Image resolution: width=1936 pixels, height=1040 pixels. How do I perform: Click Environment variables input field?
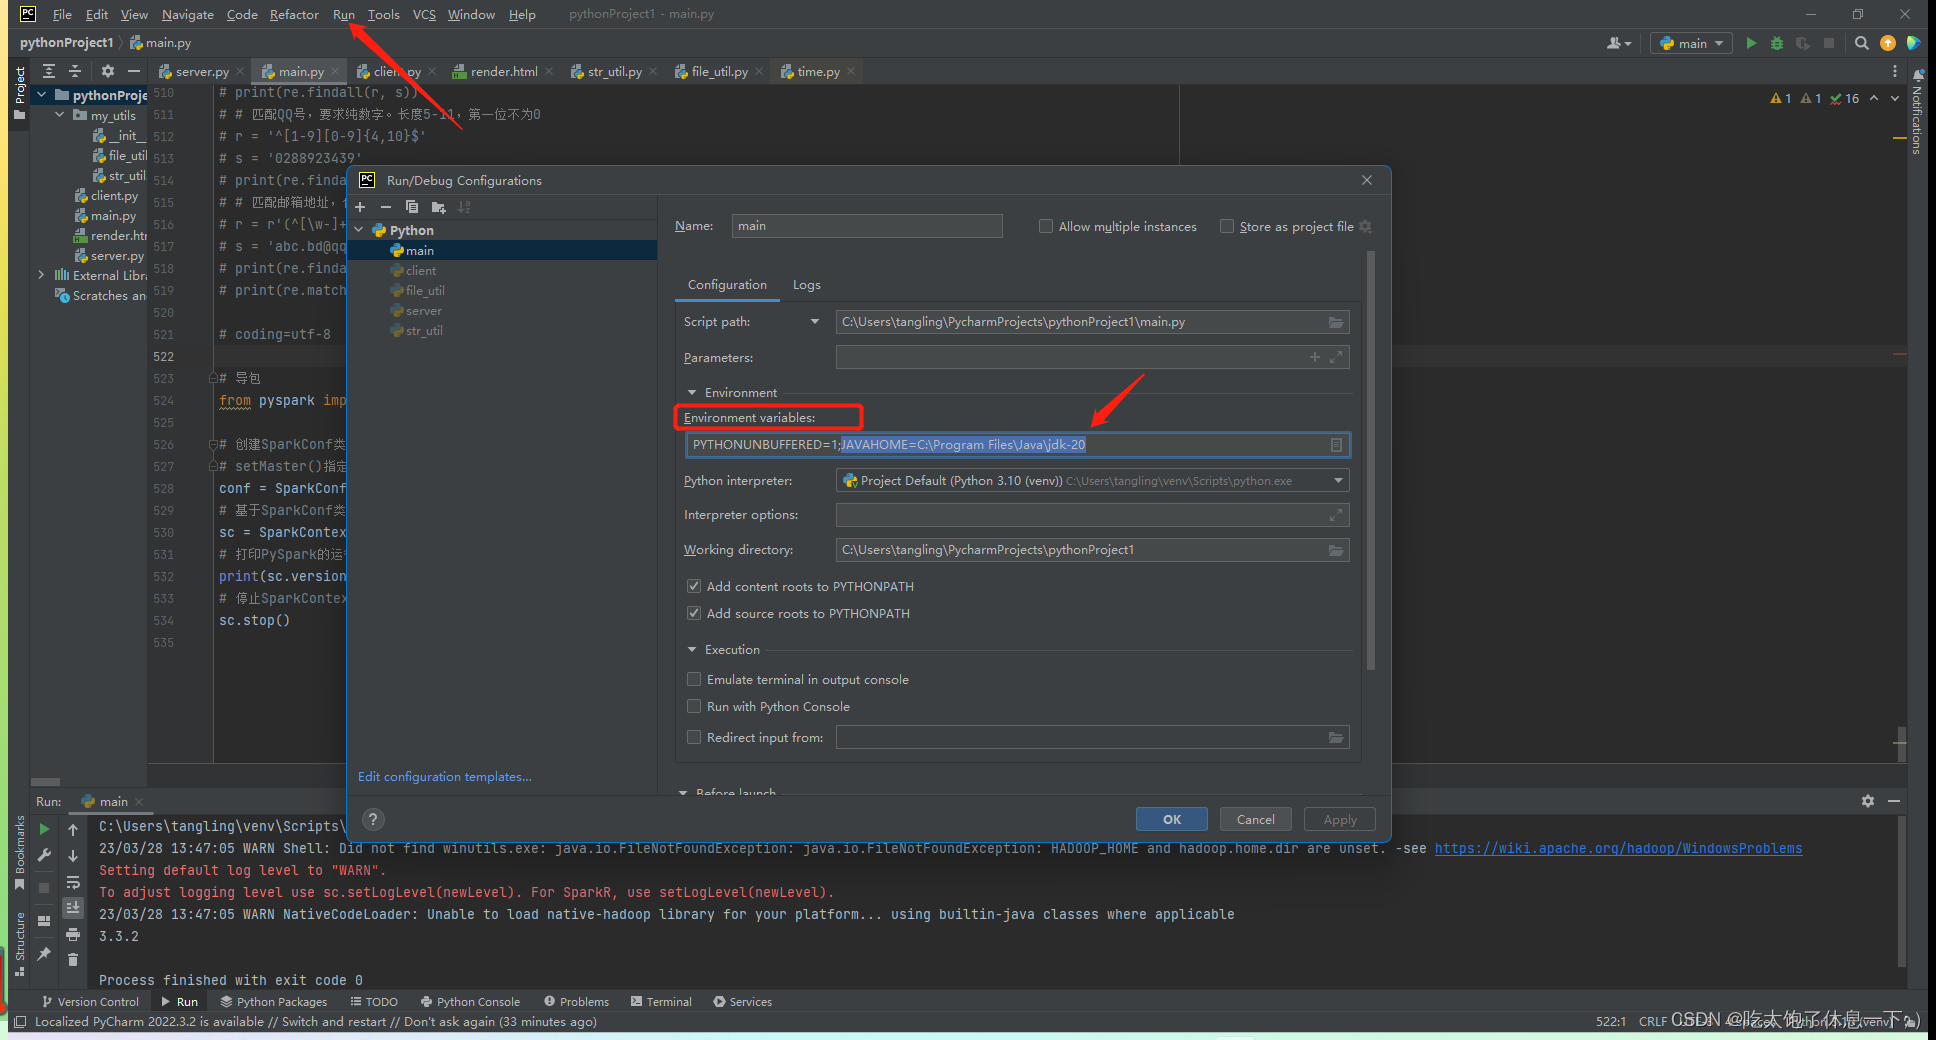coord(1018,445)
